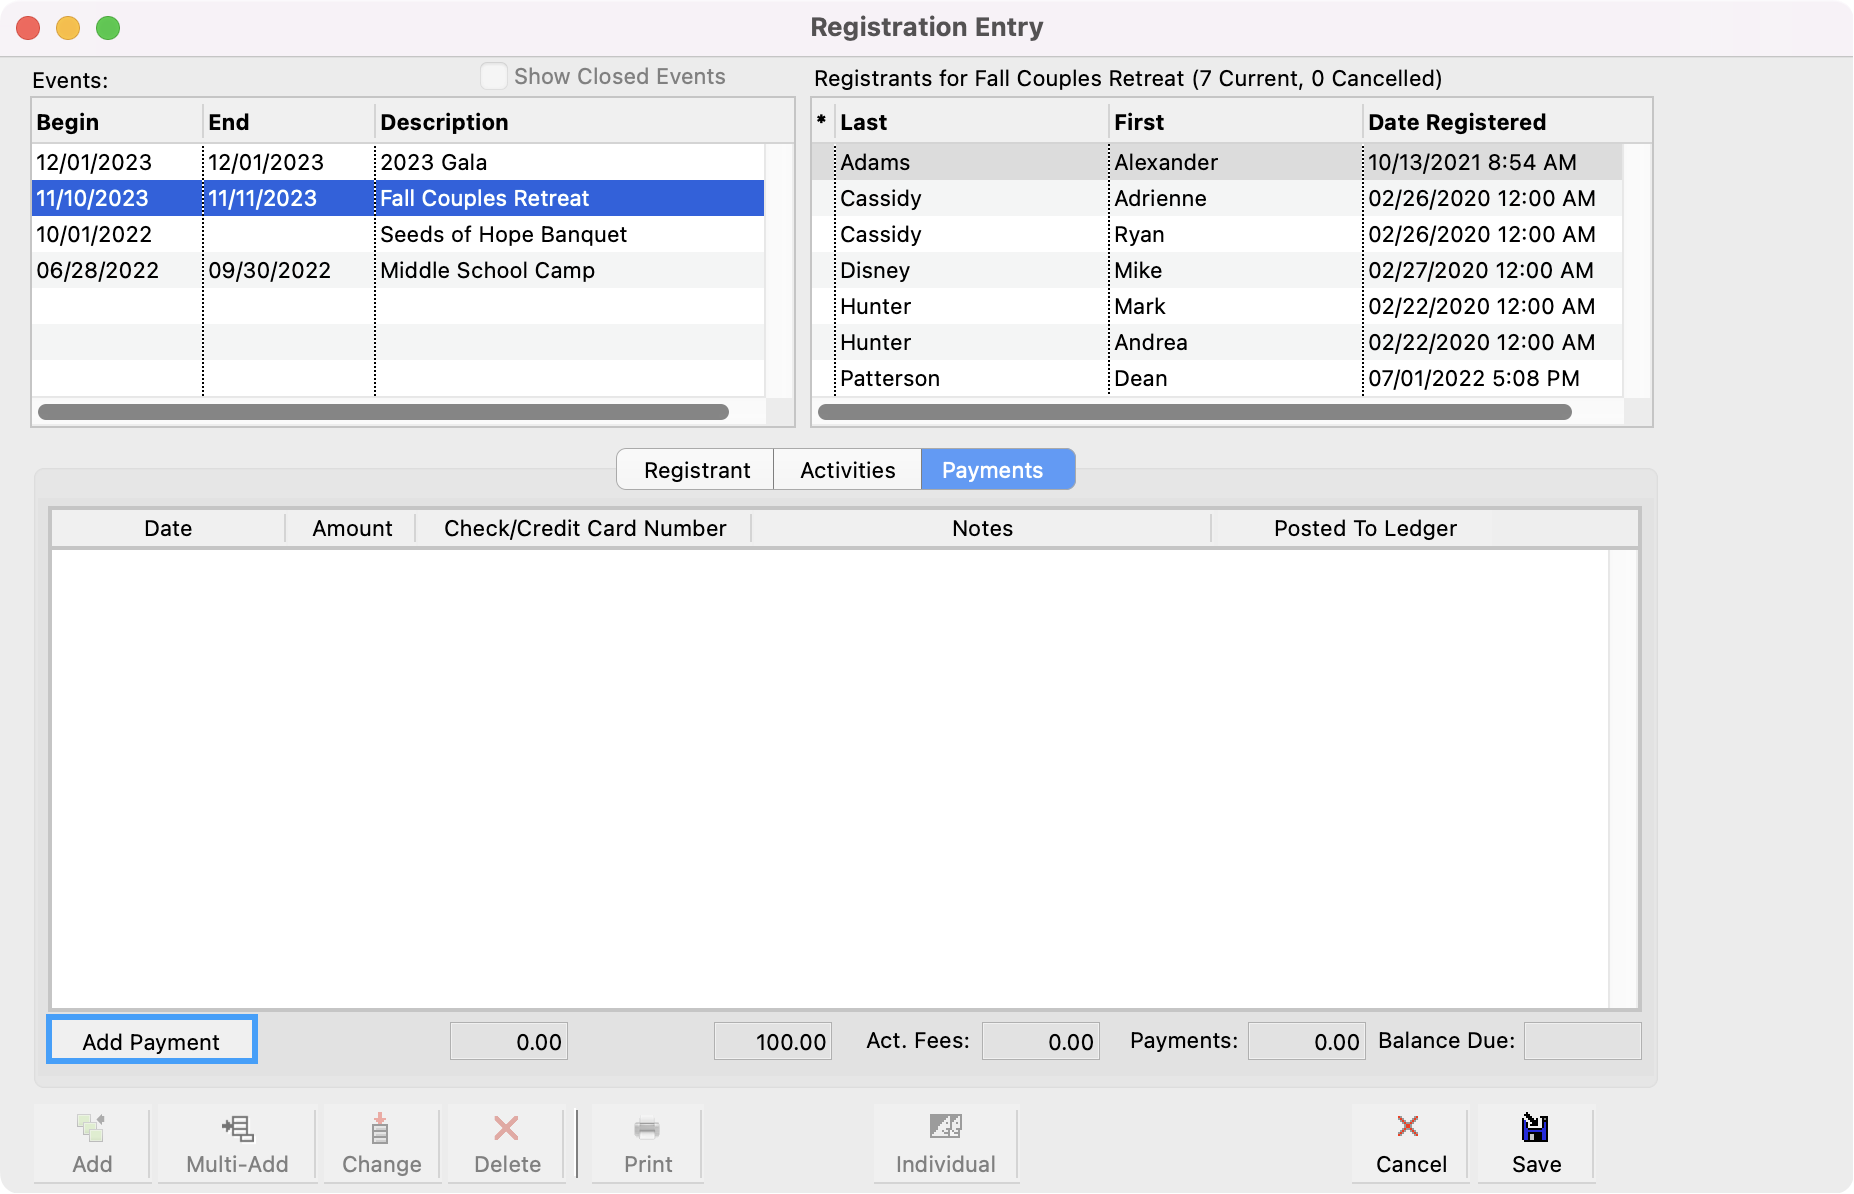Click the Add Payment button
The image size is (1854, 1194).
[x=152, y=1041]
